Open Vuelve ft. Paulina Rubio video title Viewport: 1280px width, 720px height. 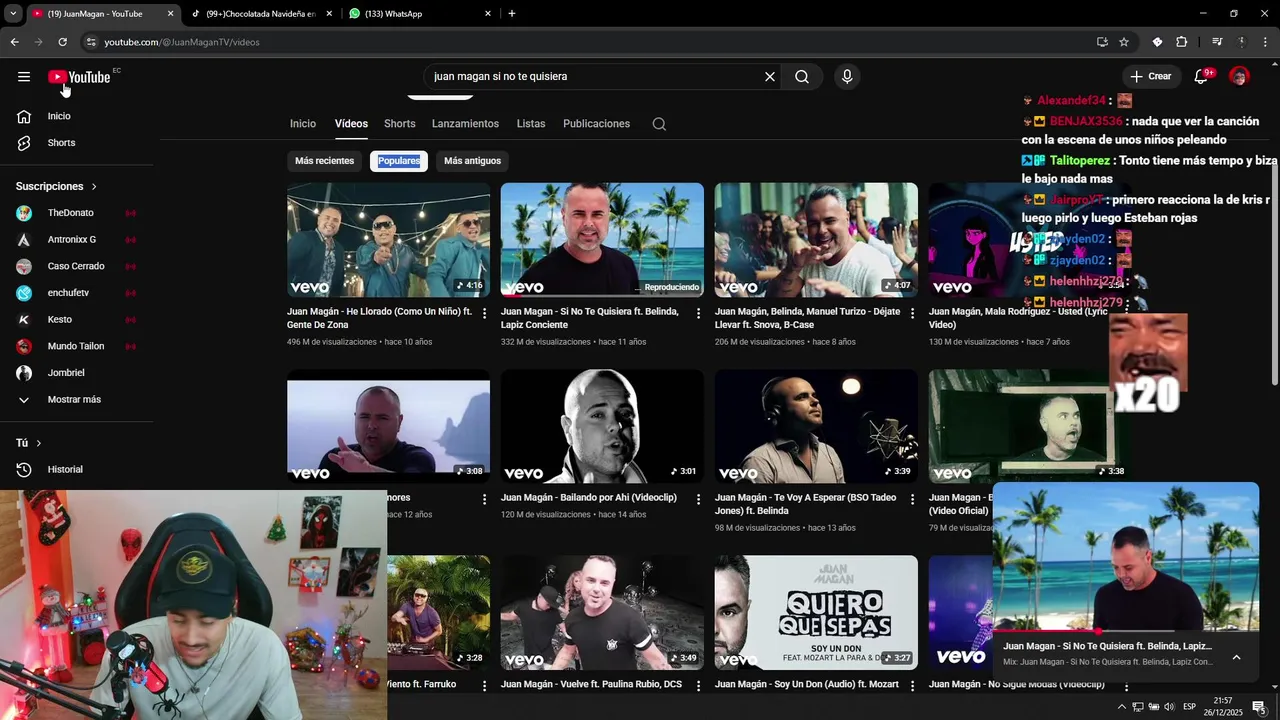tap(591, 685)
